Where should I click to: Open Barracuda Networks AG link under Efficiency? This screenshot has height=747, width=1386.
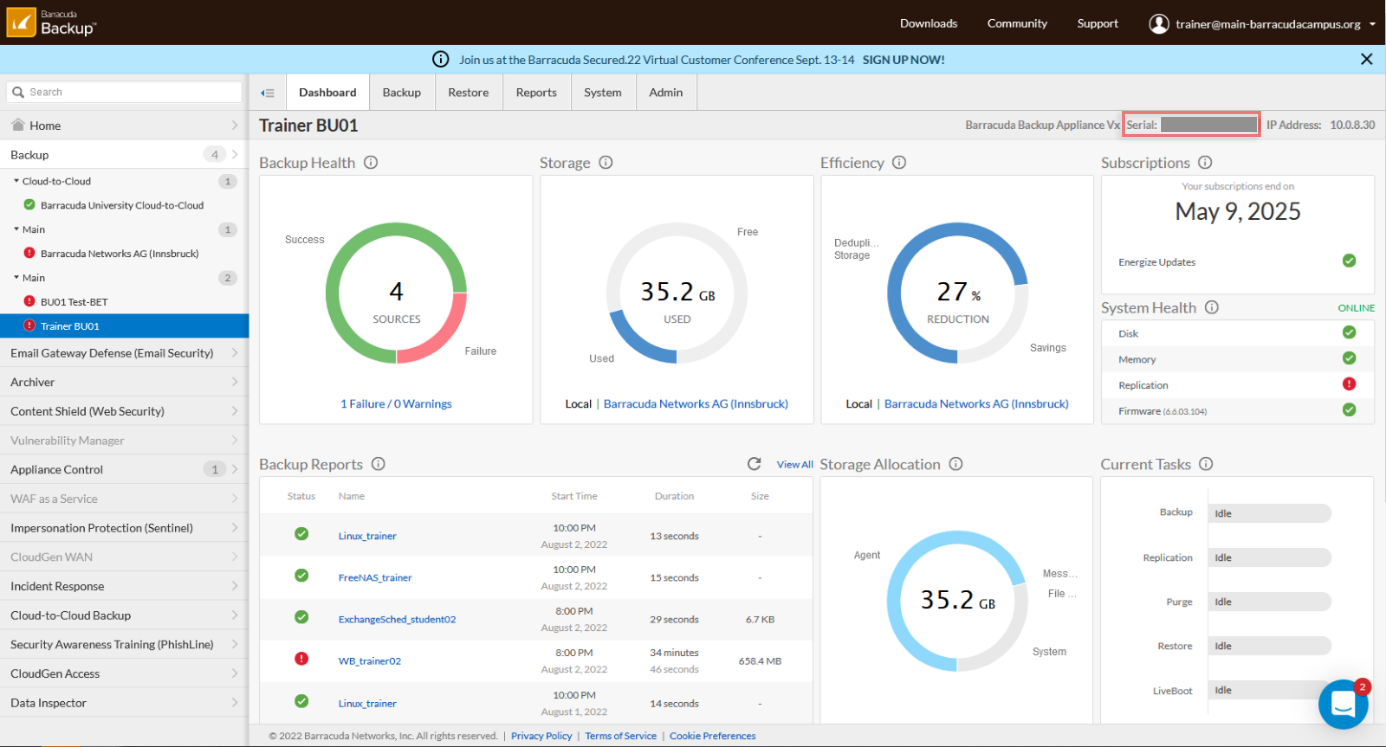pyautogui.click(x=976, y=404)
